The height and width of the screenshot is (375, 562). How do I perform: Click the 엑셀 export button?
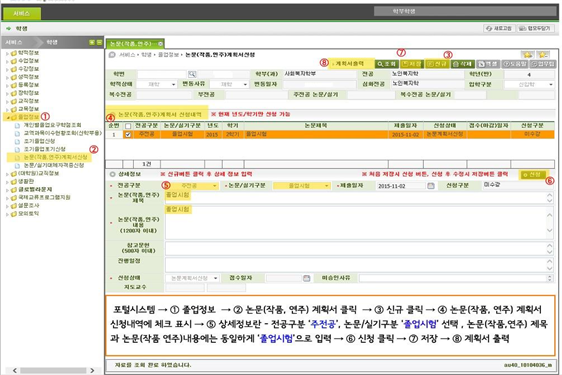point(488,64)
